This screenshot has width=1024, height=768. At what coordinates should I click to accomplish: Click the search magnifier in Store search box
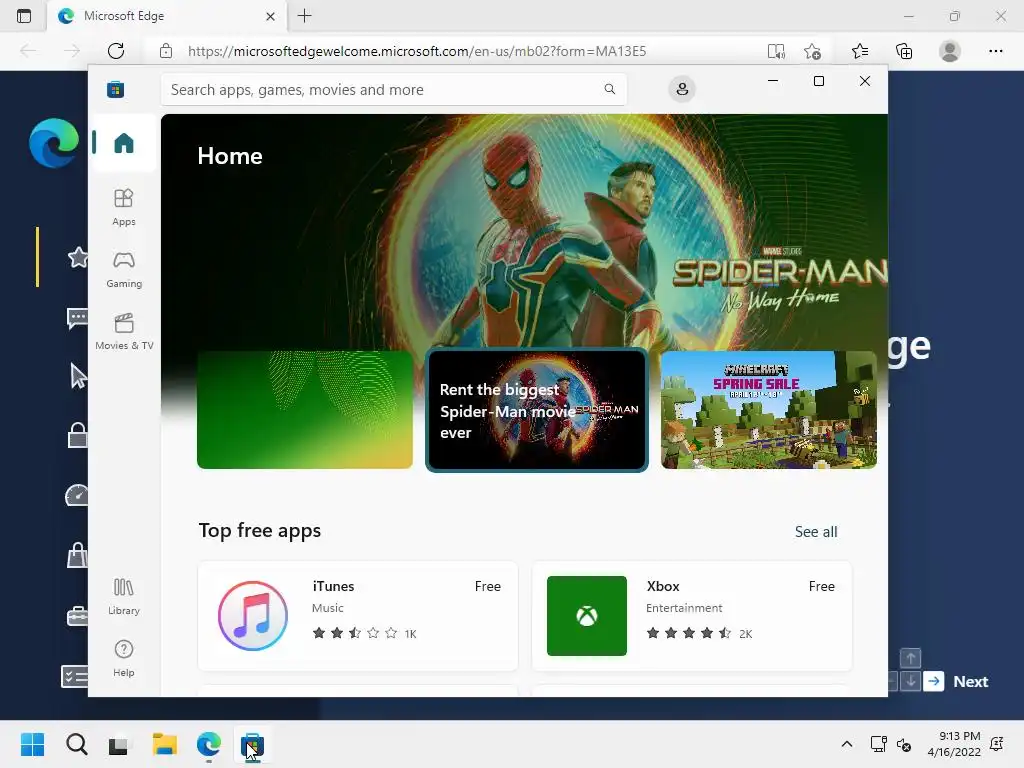click(x=609, y=89)
